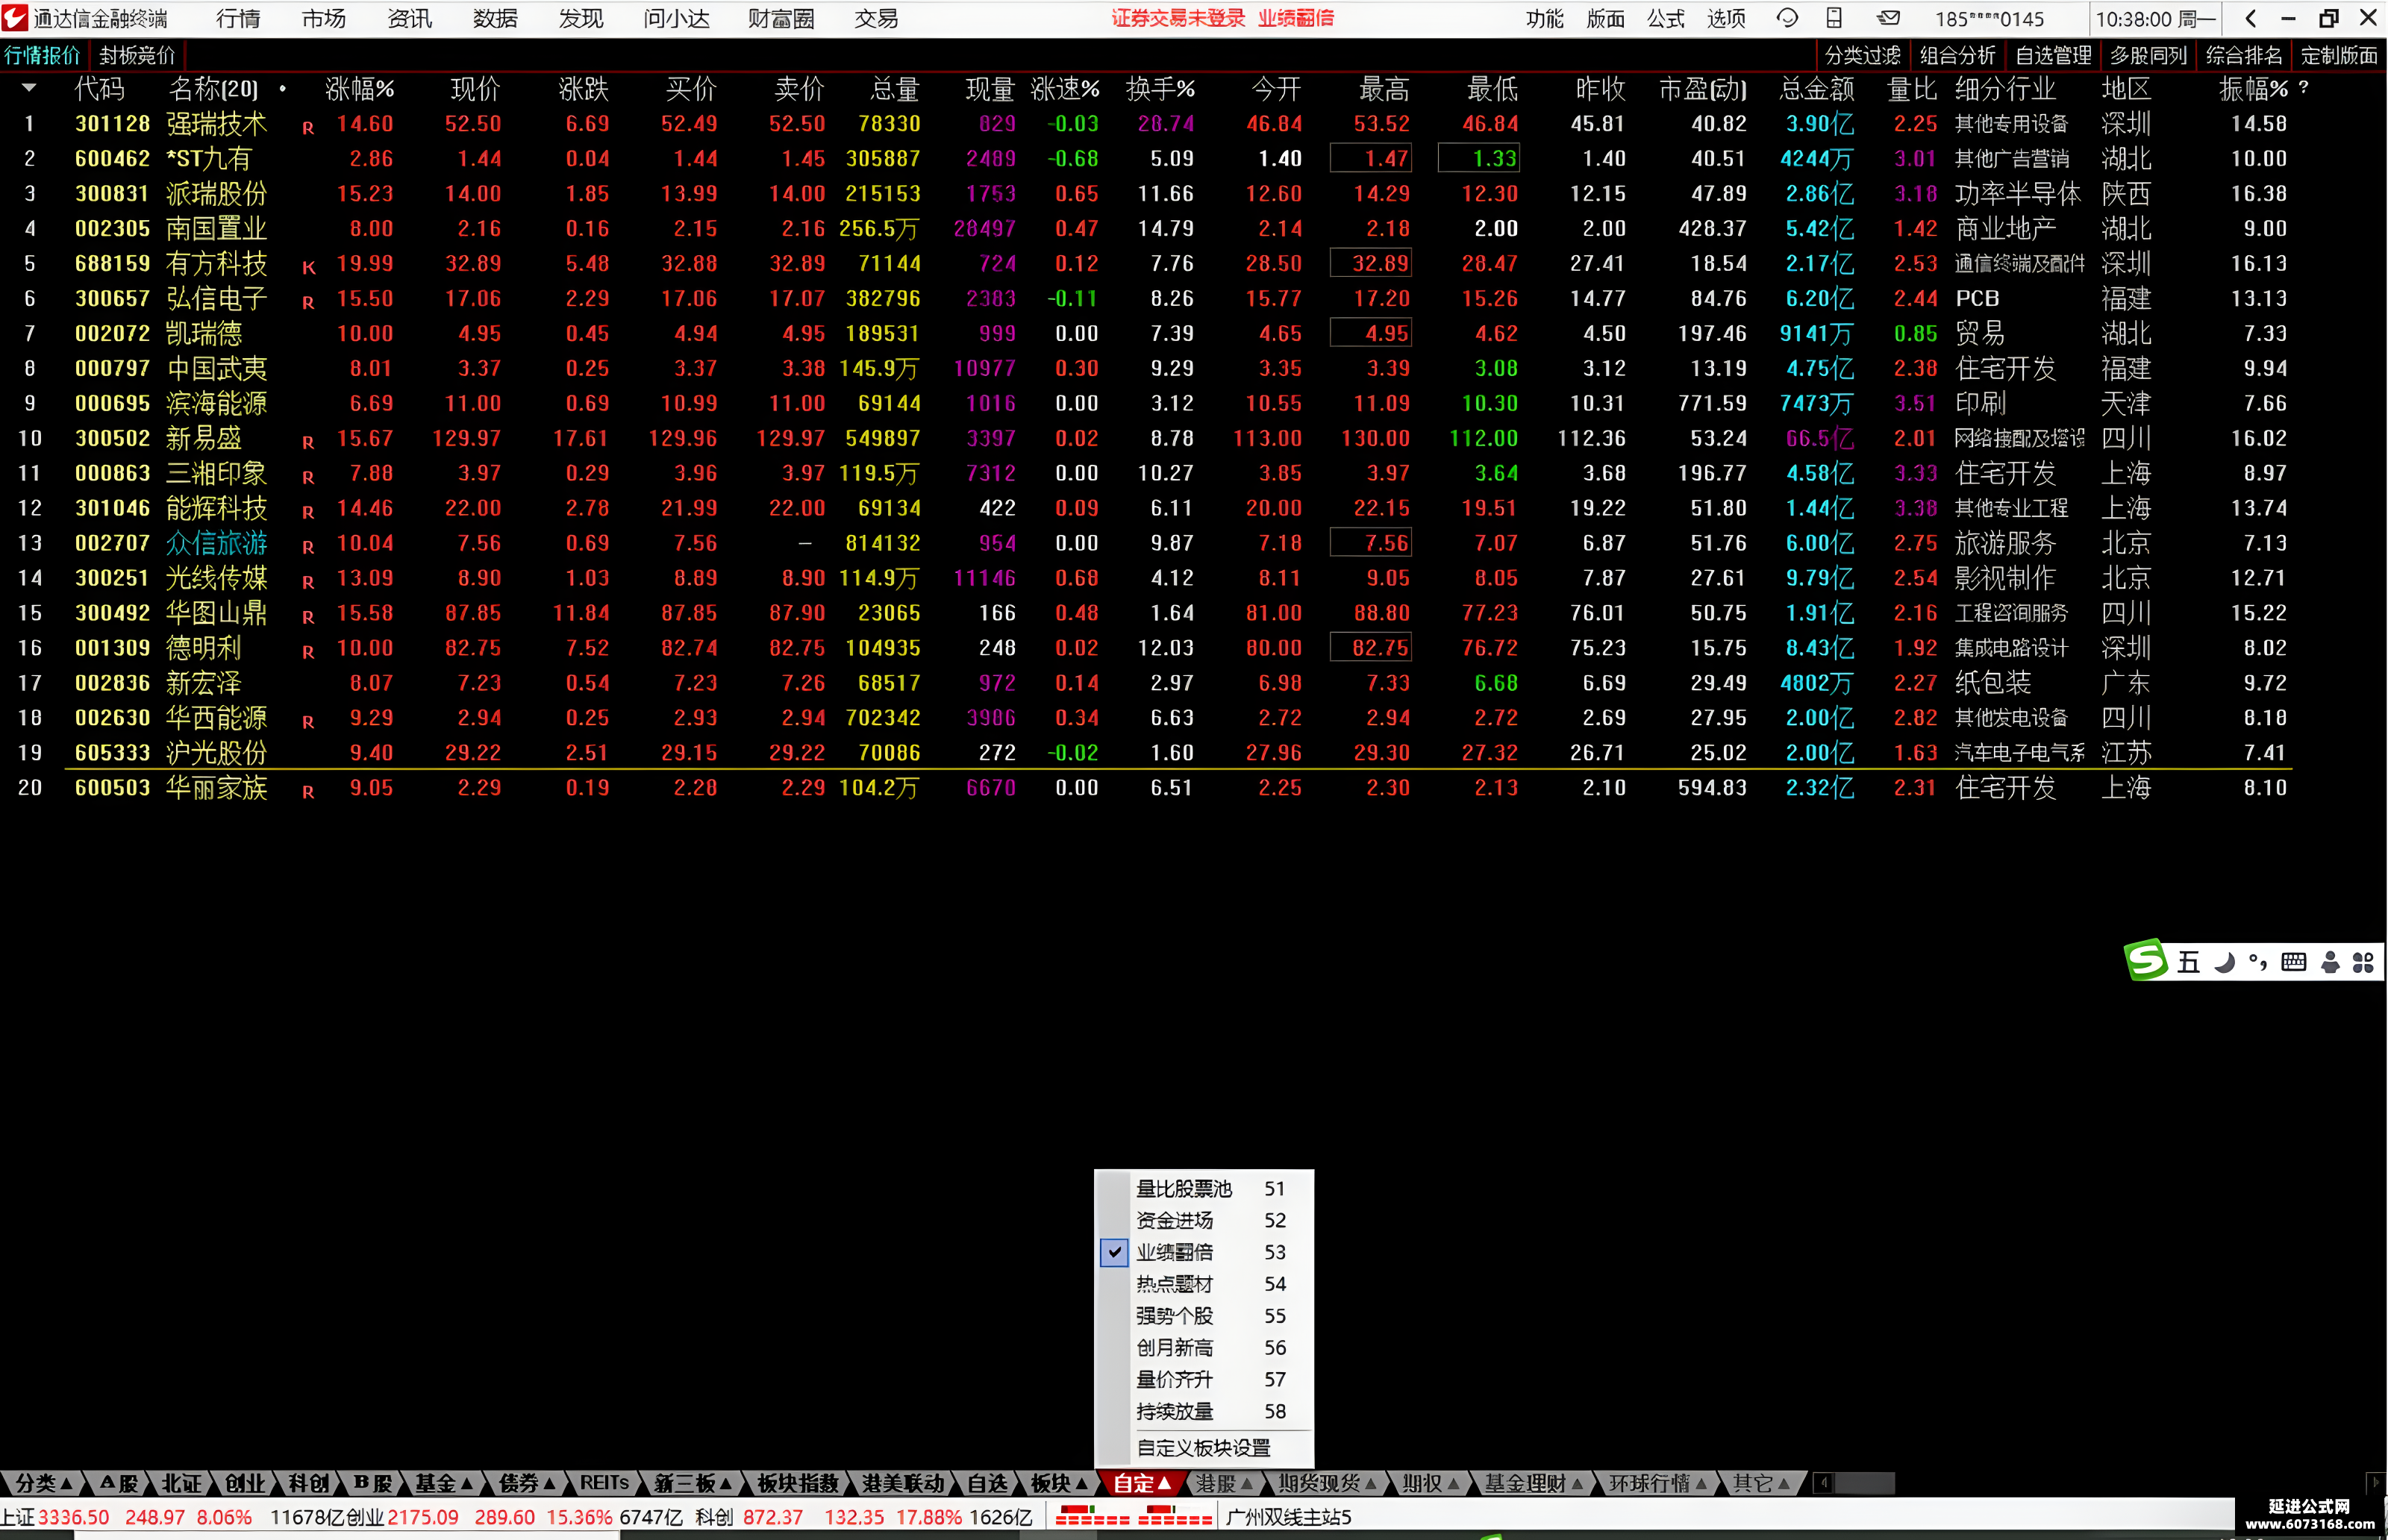Expand the 板块 bottom tab dropdown
This screenshot has height=1540, width=2388.
(1059, 1484)
